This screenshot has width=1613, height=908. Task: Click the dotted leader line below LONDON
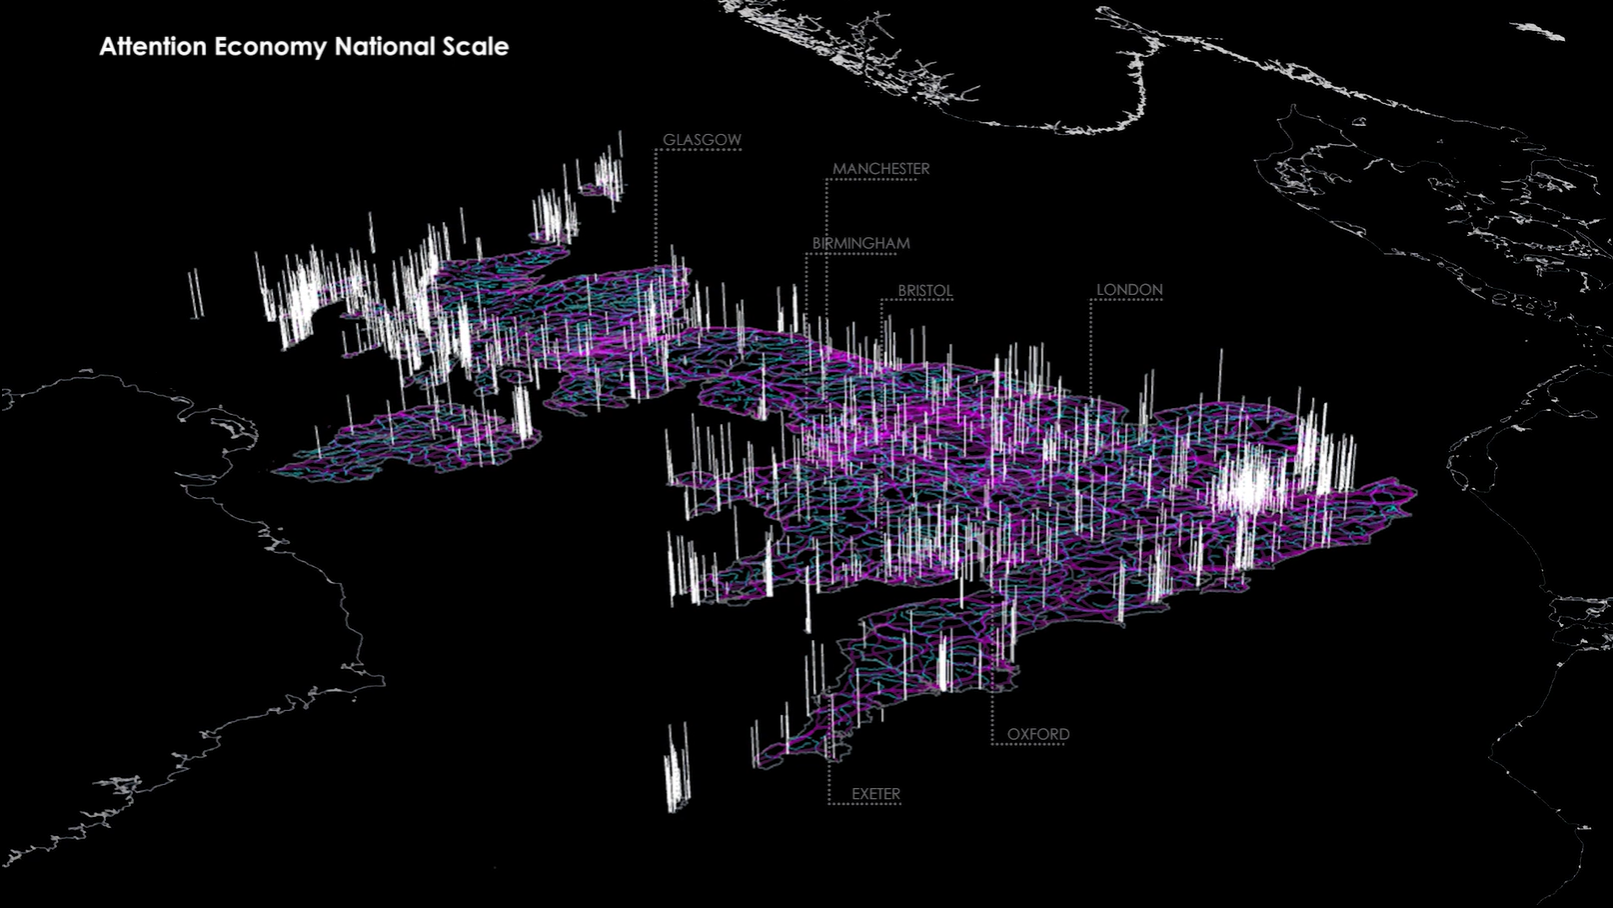(1090, 345)
